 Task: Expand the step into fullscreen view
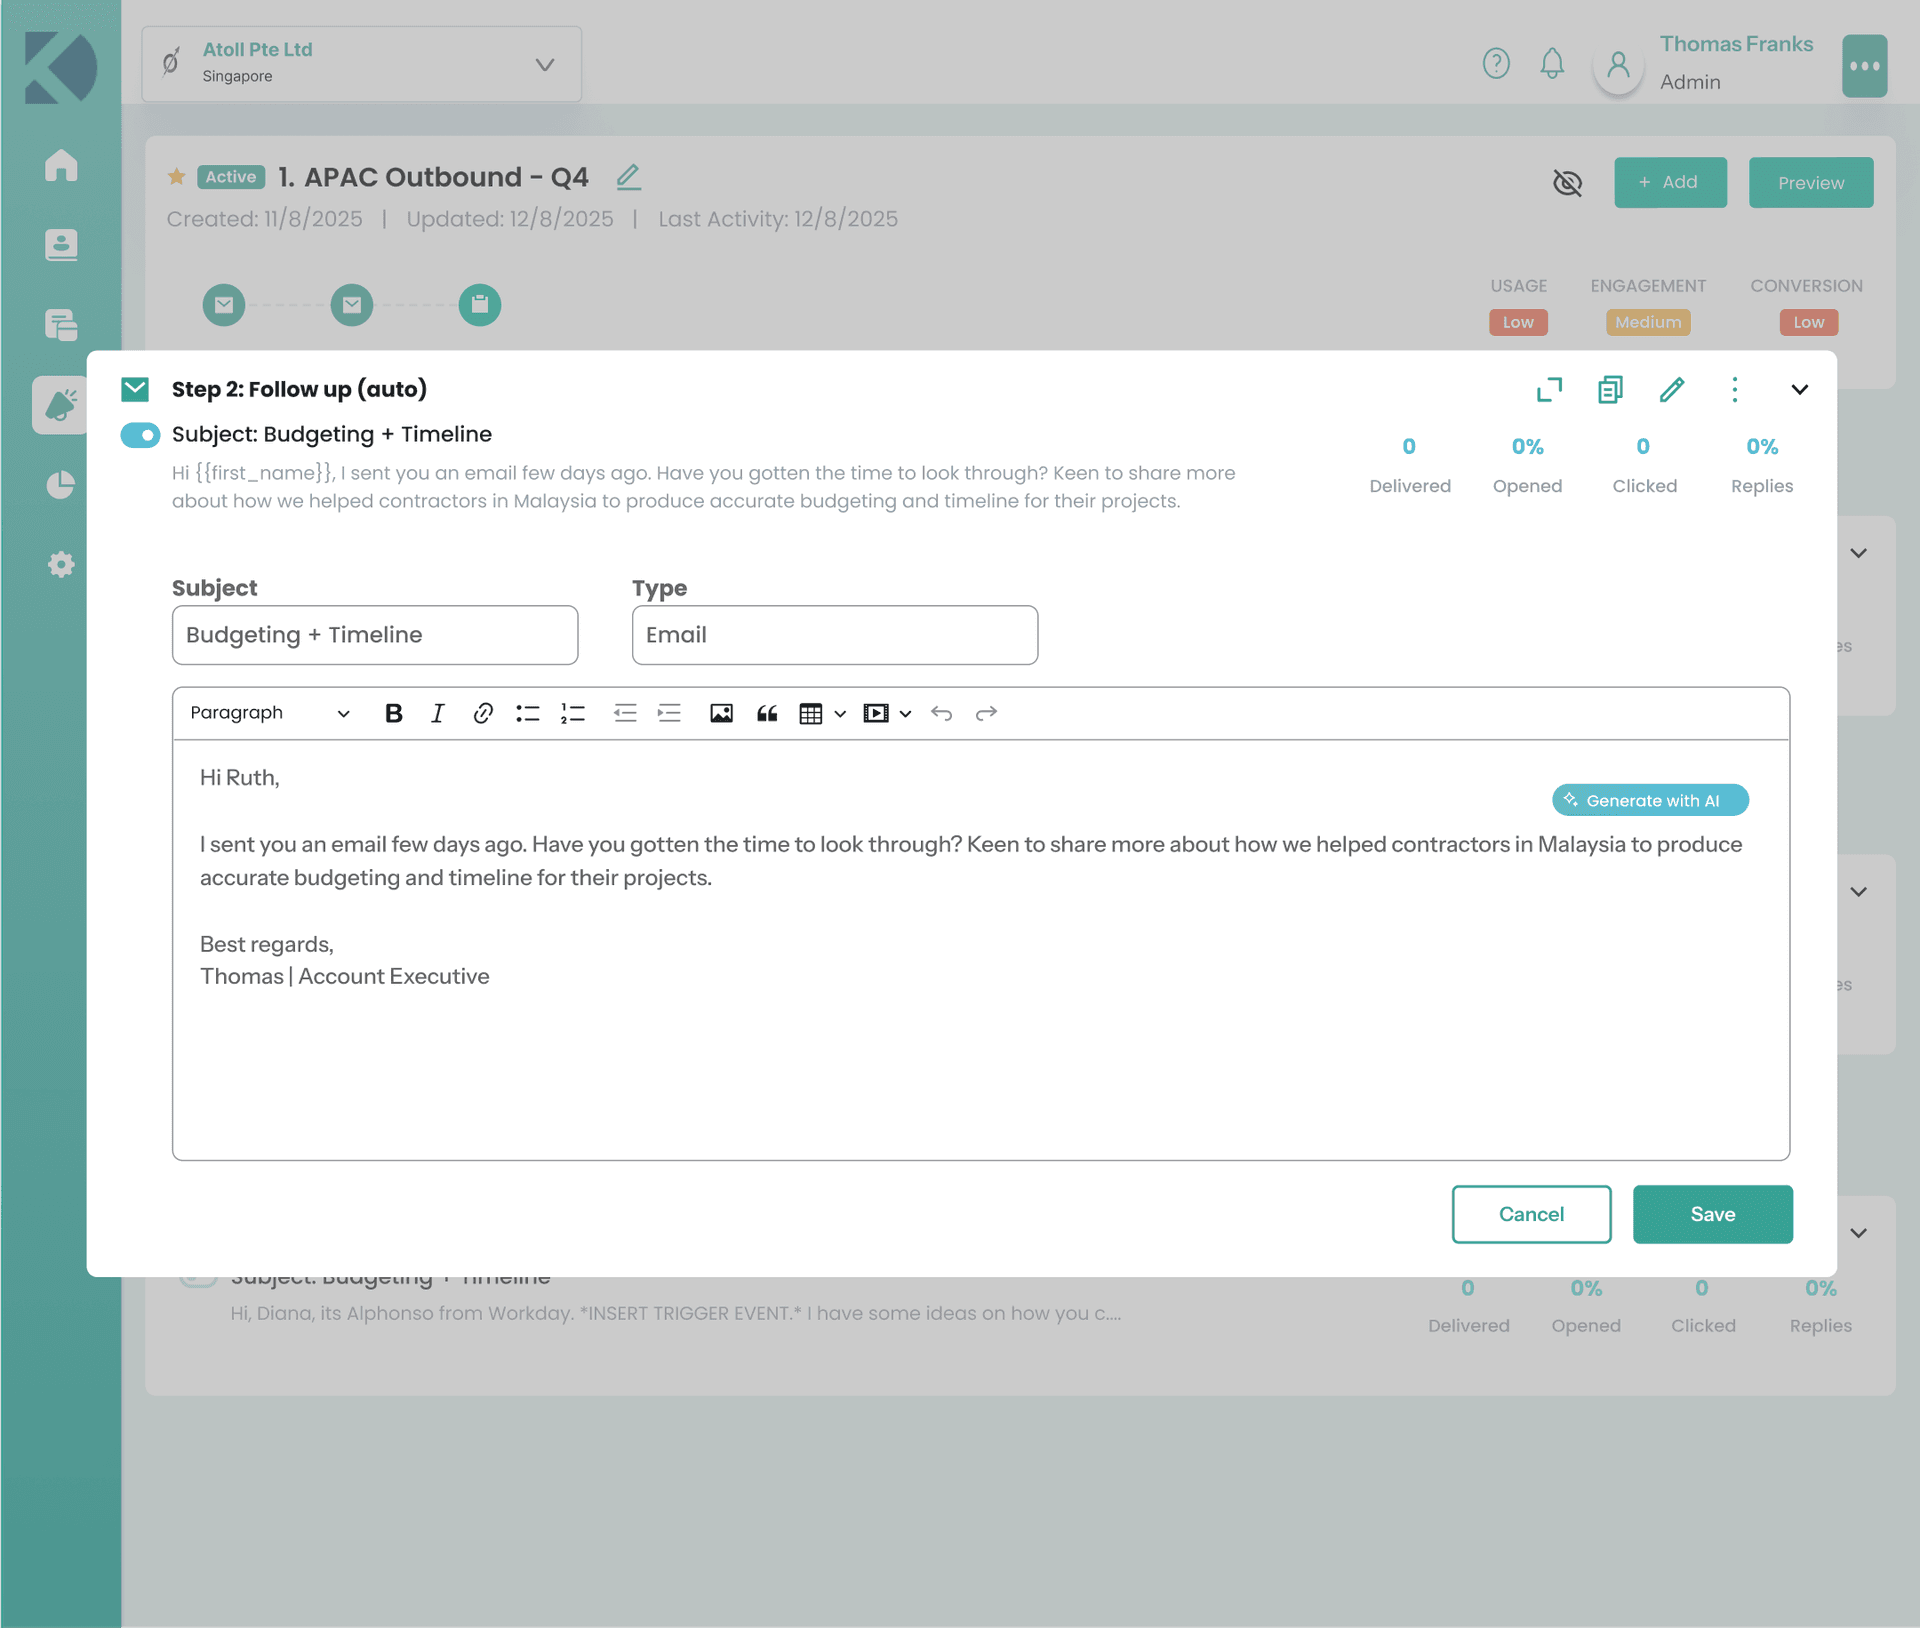click(x=1548, y=390)
